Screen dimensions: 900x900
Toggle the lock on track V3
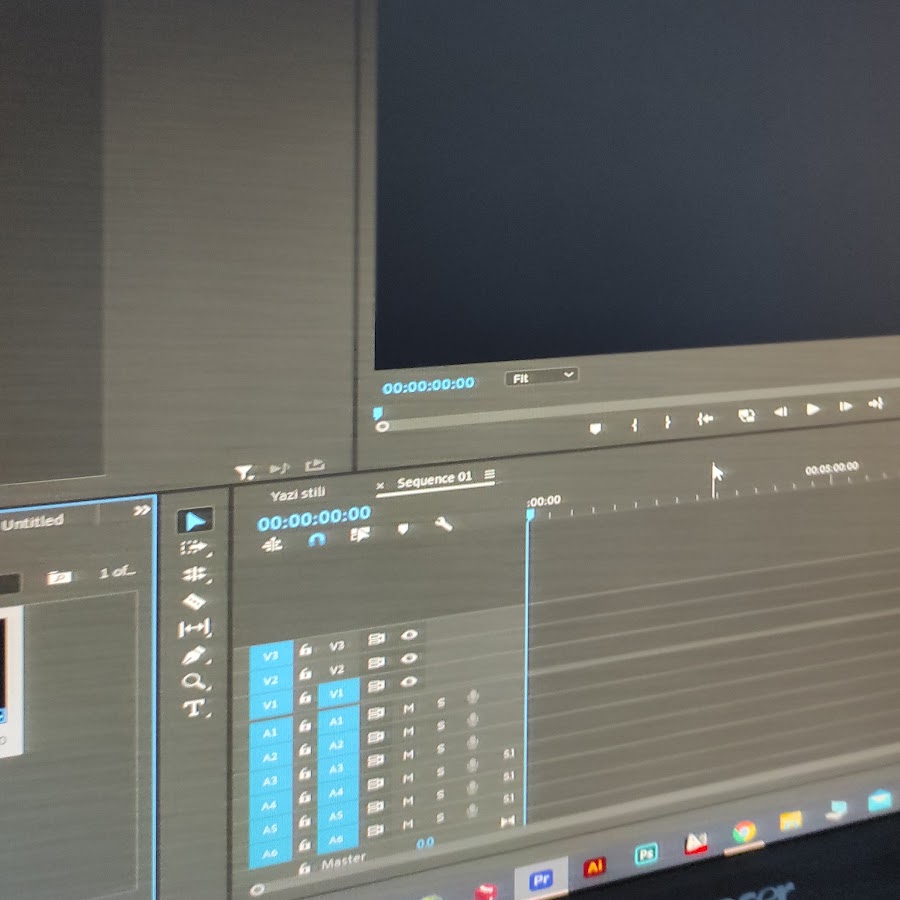coord(305,649)
